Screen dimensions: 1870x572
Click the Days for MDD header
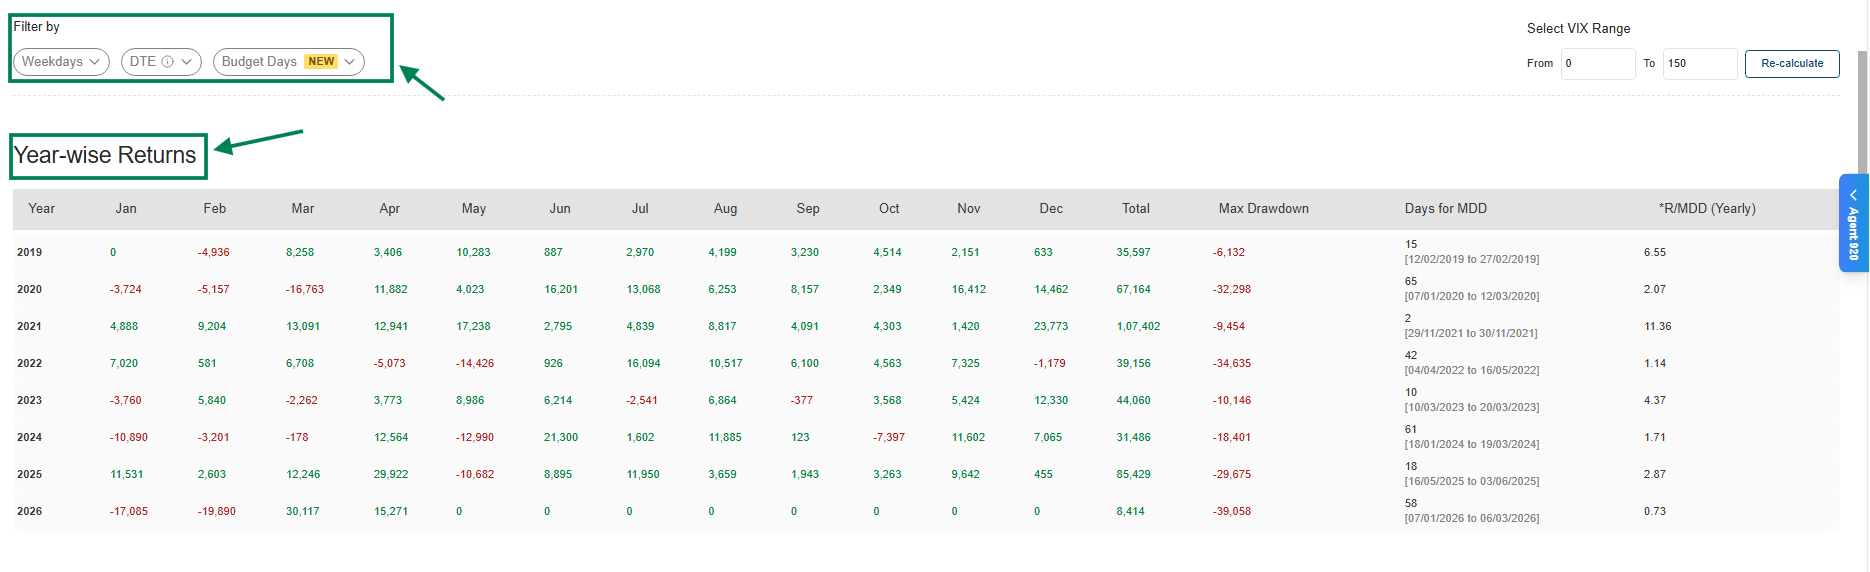click(1445, 209)
